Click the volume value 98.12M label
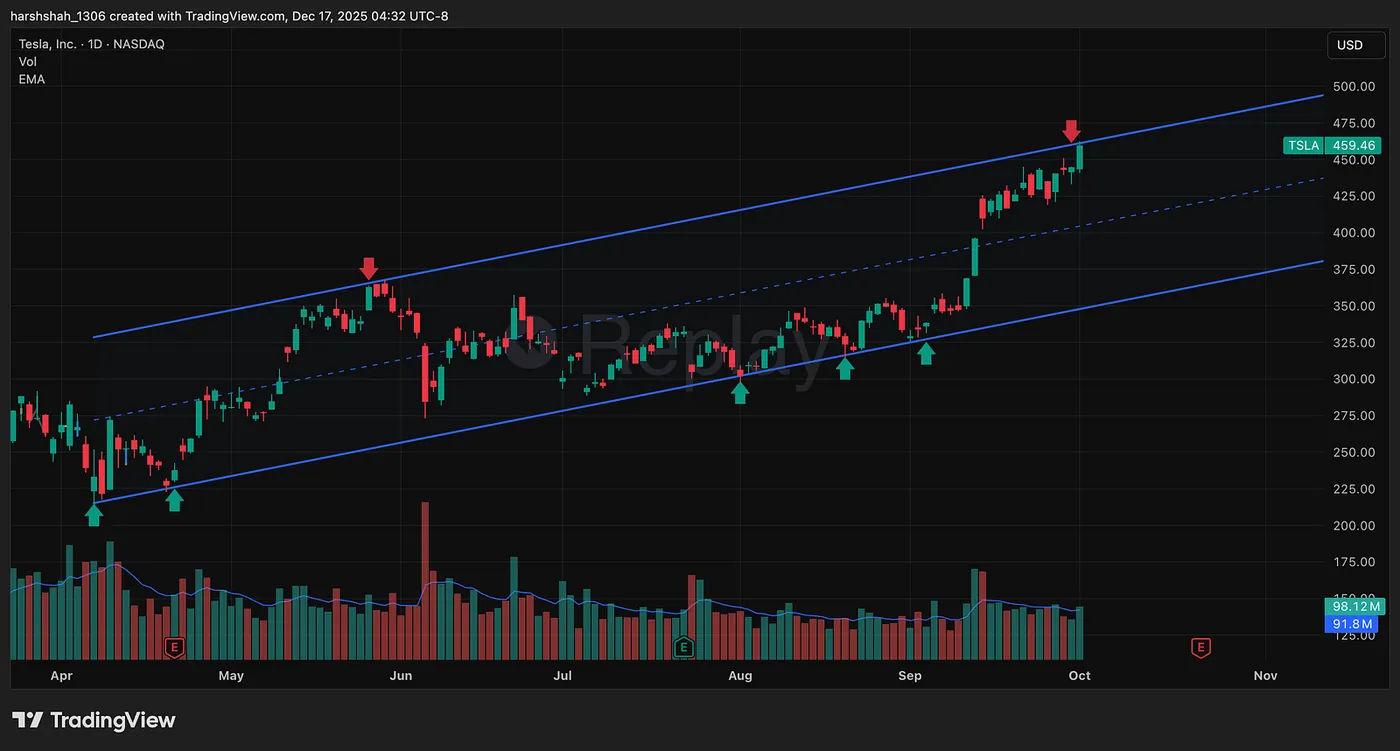The height and width of the screenshot is (751, 1400). coord(1355,607)
